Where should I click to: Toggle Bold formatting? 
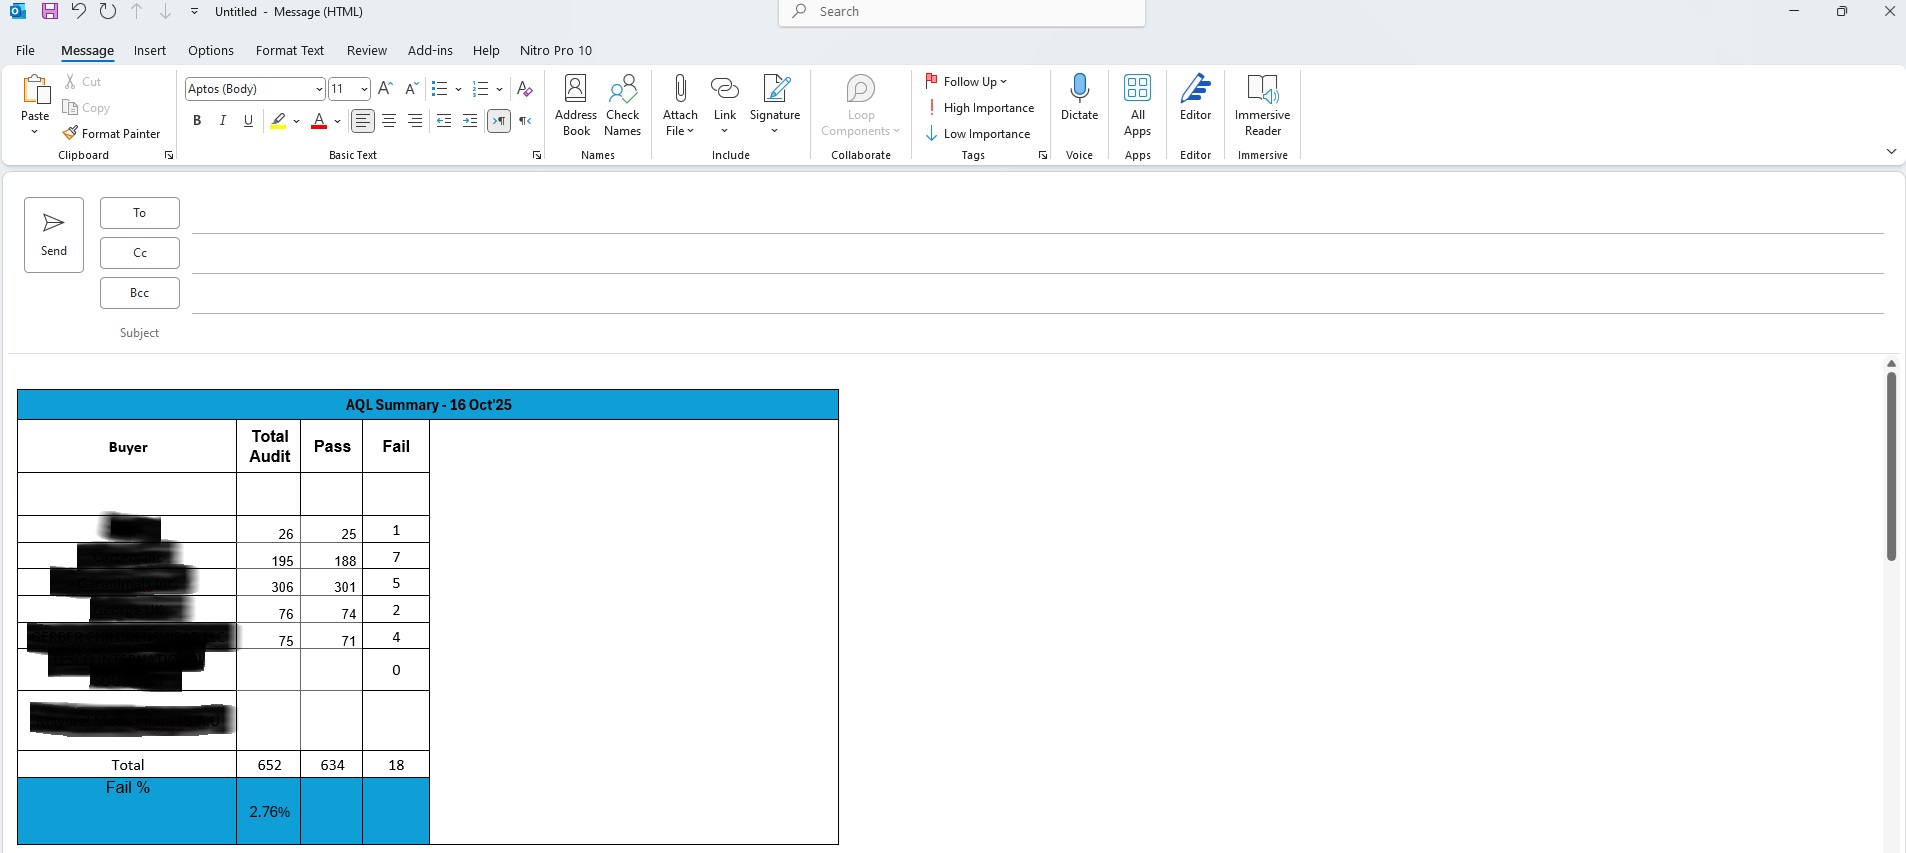(197, 121)
